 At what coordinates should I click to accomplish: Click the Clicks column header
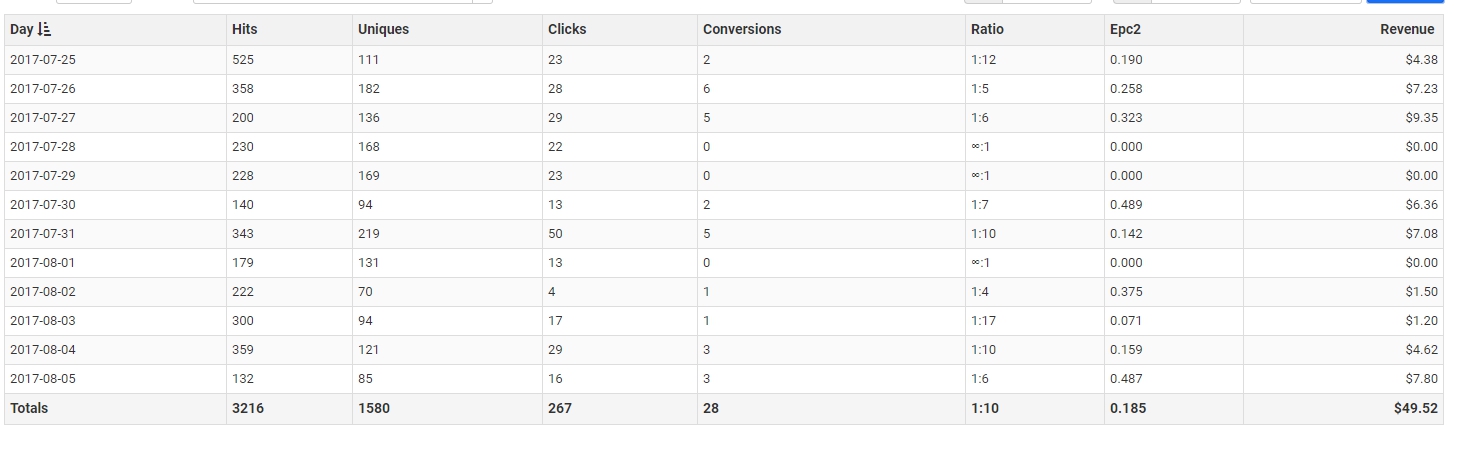click(567, 30)
